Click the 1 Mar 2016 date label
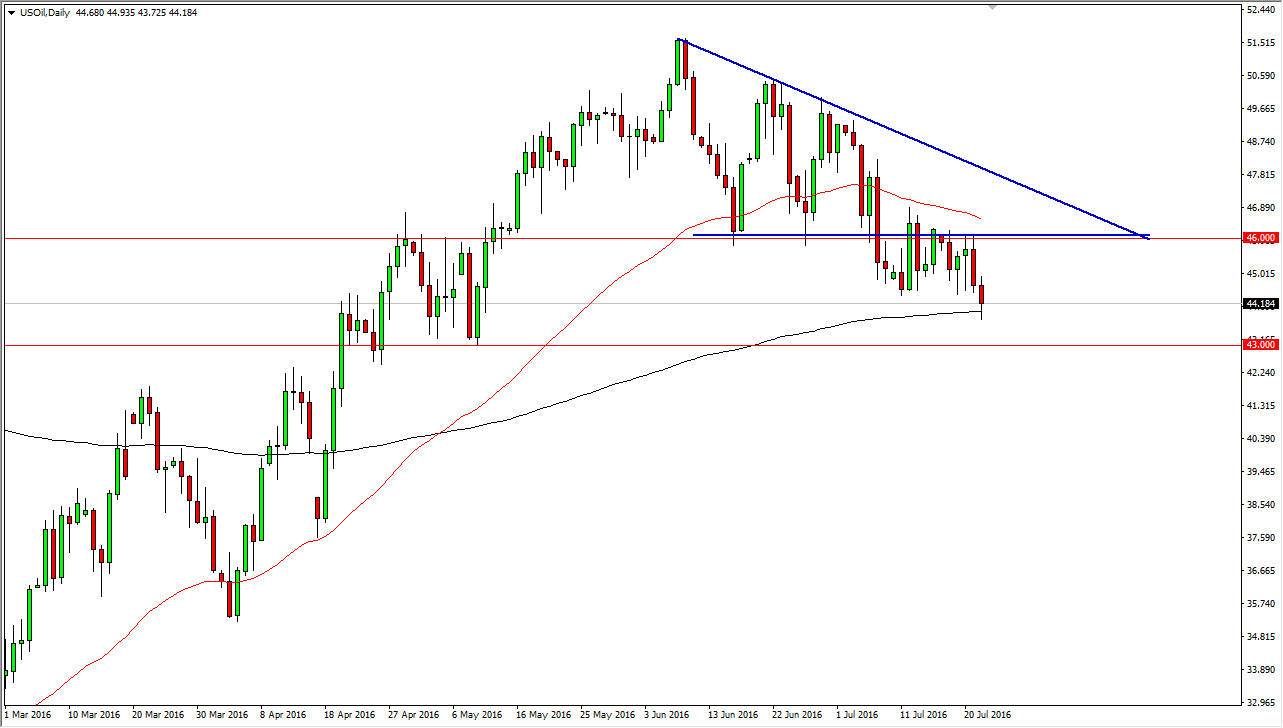The height and width of the screenshot is (728, 1283). [x=28, y=715]
